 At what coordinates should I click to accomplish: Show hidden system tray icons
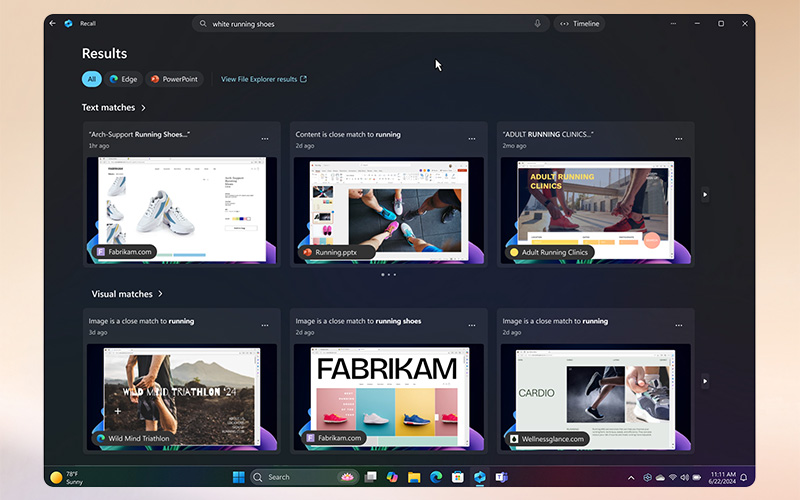click(x=631, y=478)
